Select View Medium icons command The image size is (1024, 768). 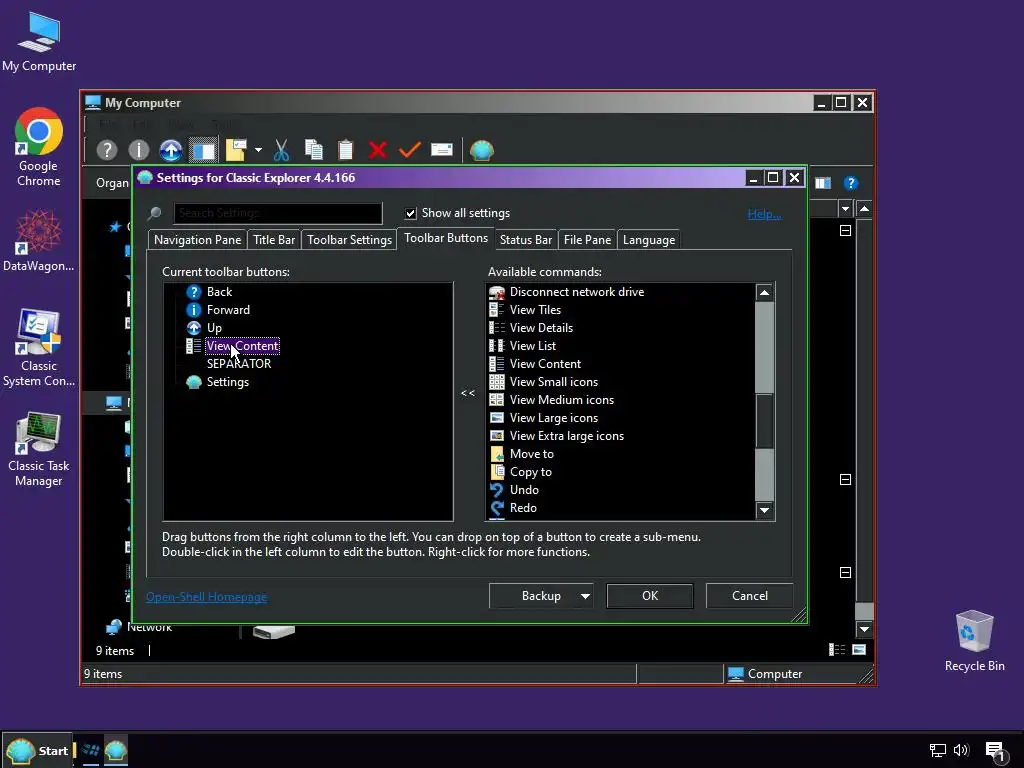(x=562, y=400)
